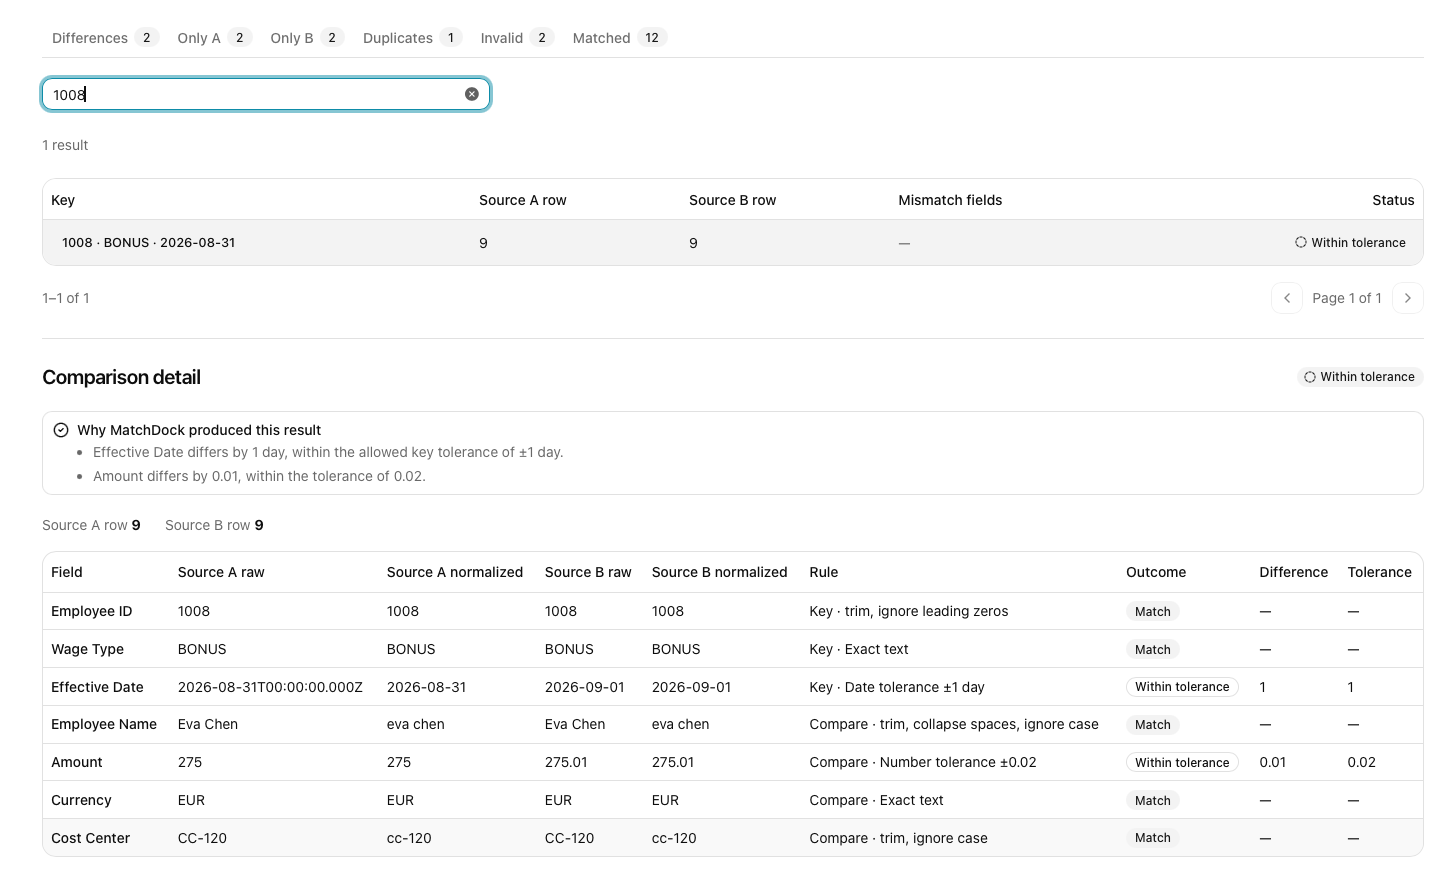Image resolution: width=1430 pixels, height=892 pixels.
Task: Show the Duplicates tab
Action: point(412,38)
